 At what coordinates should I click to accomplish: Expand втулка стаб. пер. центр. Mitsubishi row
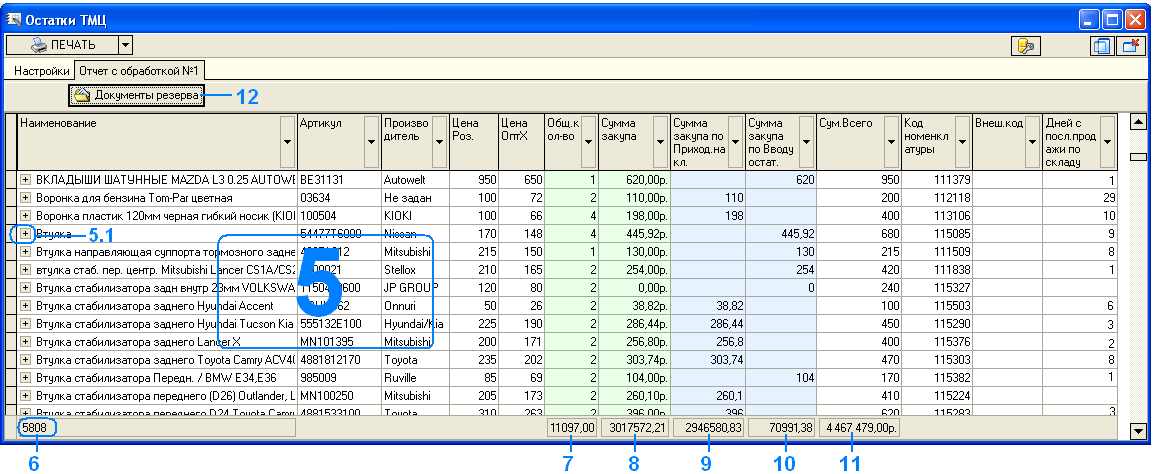(x=26, y=270)
